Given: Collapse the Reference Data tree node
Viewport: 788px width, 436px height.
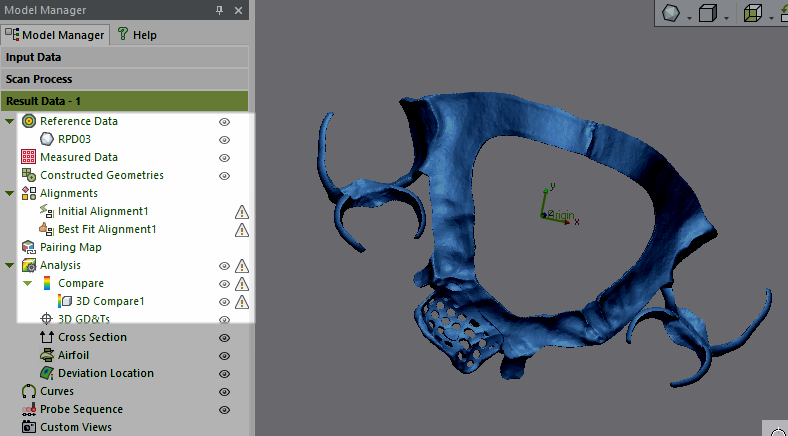Looking at the screenshot, I should tap(10, 122).
